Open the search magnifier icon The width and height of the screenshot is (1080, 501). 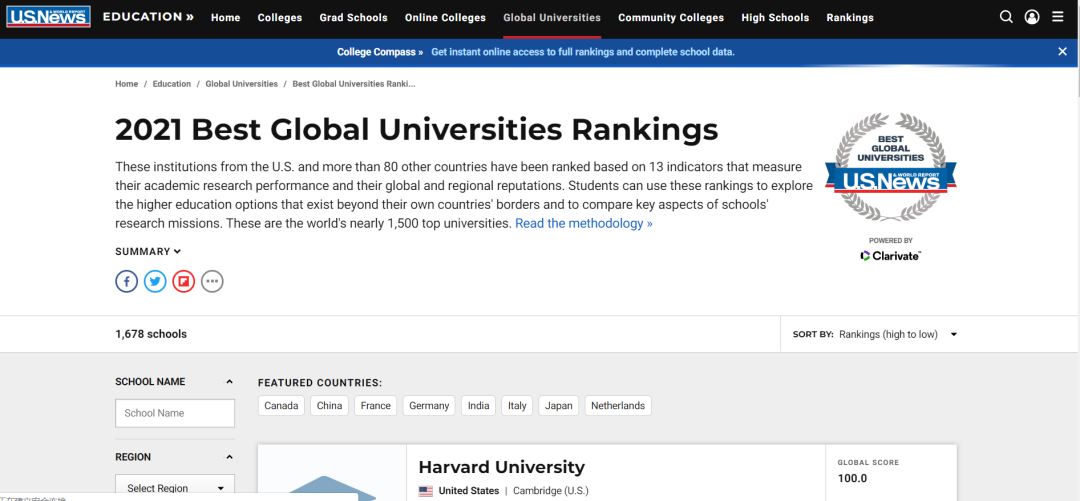(x=1006, y=17)
